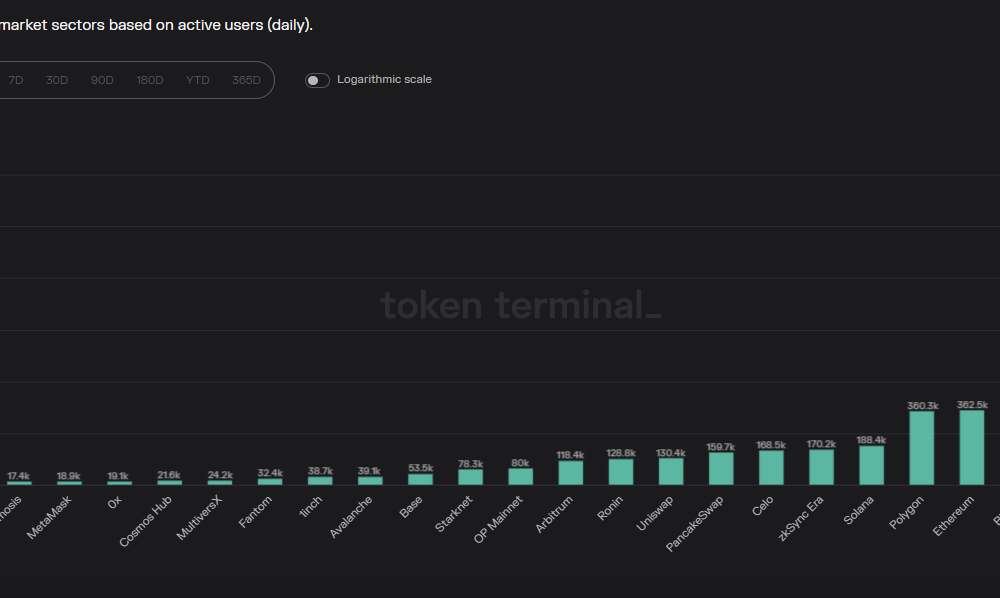Click the Avalanche axis label
Viewport: 1000px width, 598px height.
coord(351,517)
